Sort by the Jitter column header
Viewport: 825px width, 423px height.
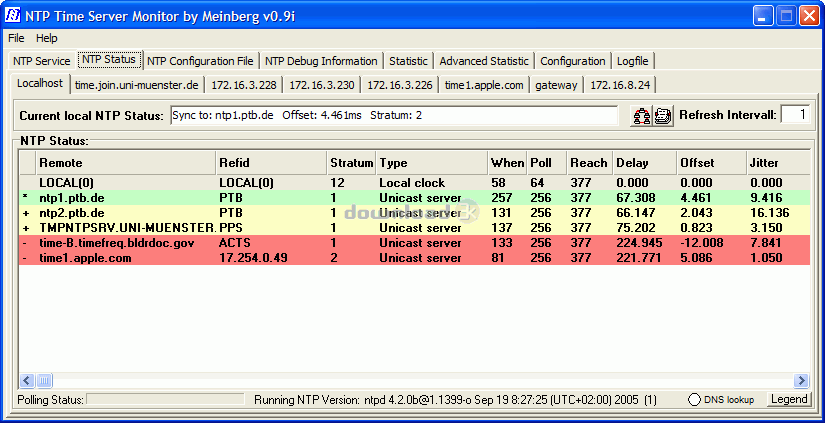point(778,163)
